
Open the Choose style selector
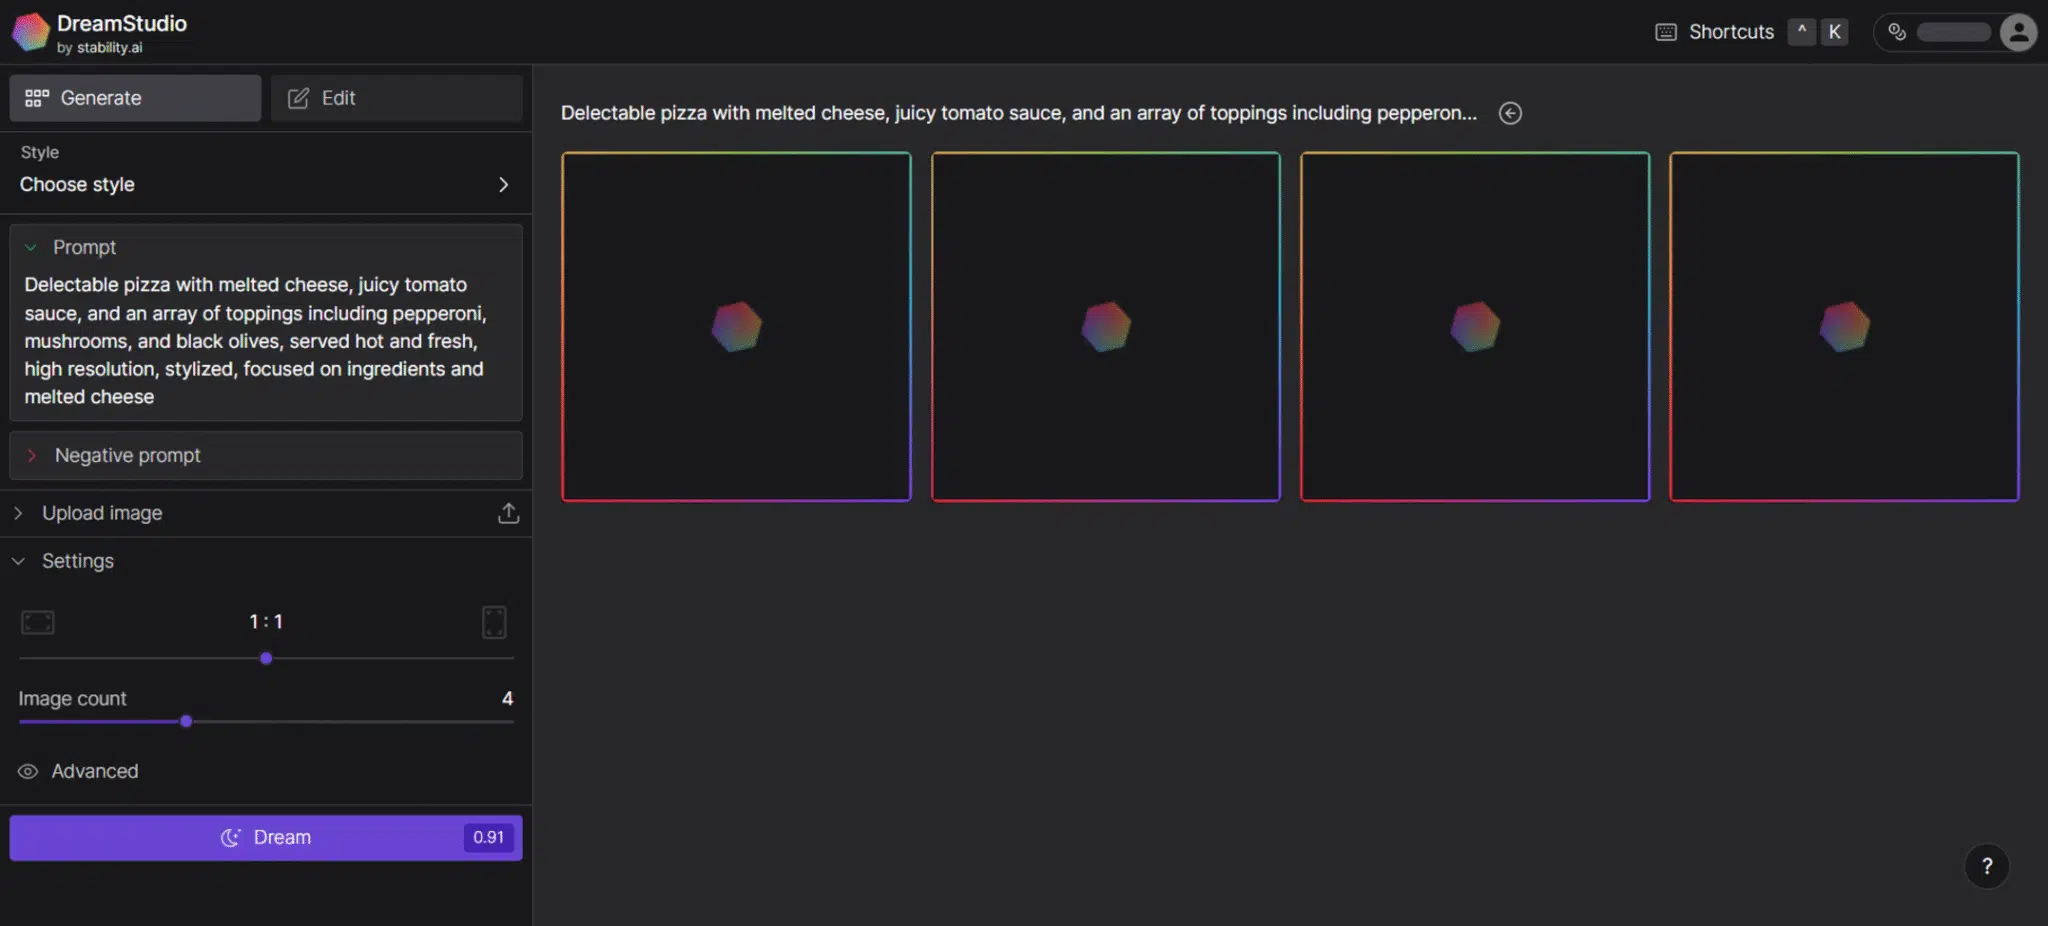(x=265, y=184)
